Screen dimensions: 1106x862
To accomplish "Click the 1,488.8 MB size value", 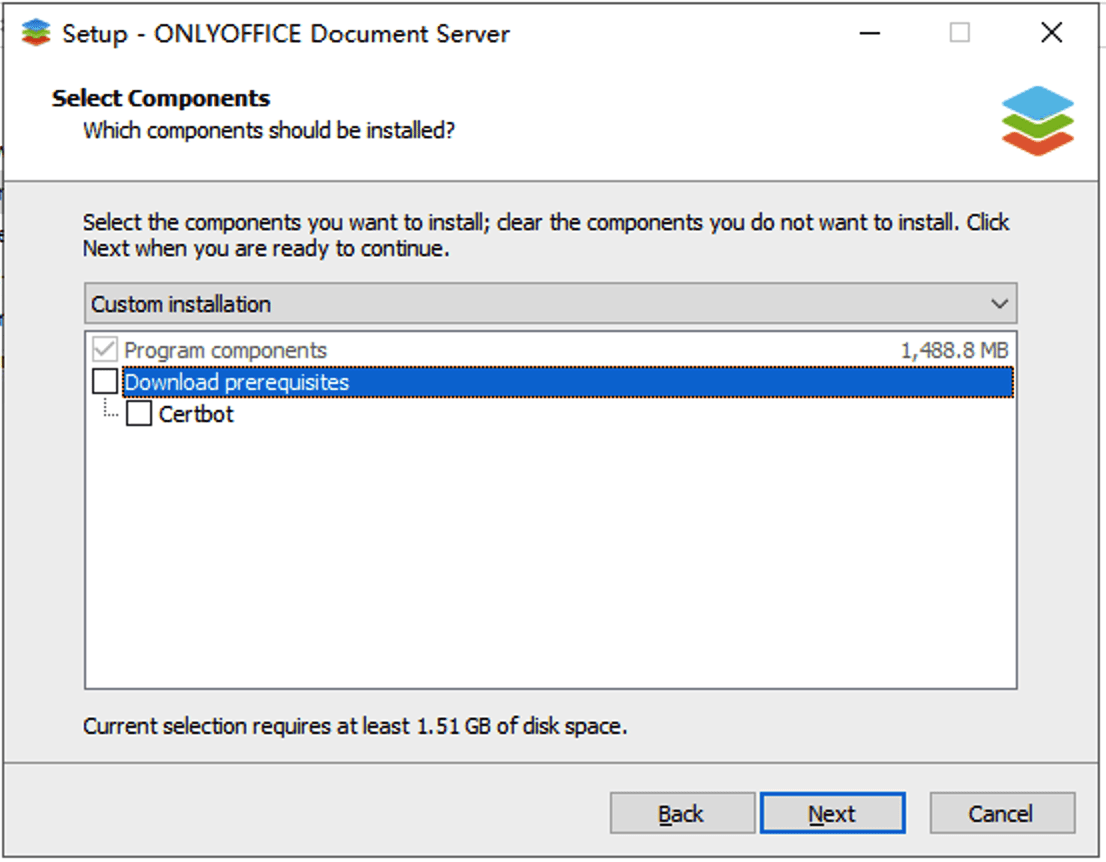I will tap(954, 350).
